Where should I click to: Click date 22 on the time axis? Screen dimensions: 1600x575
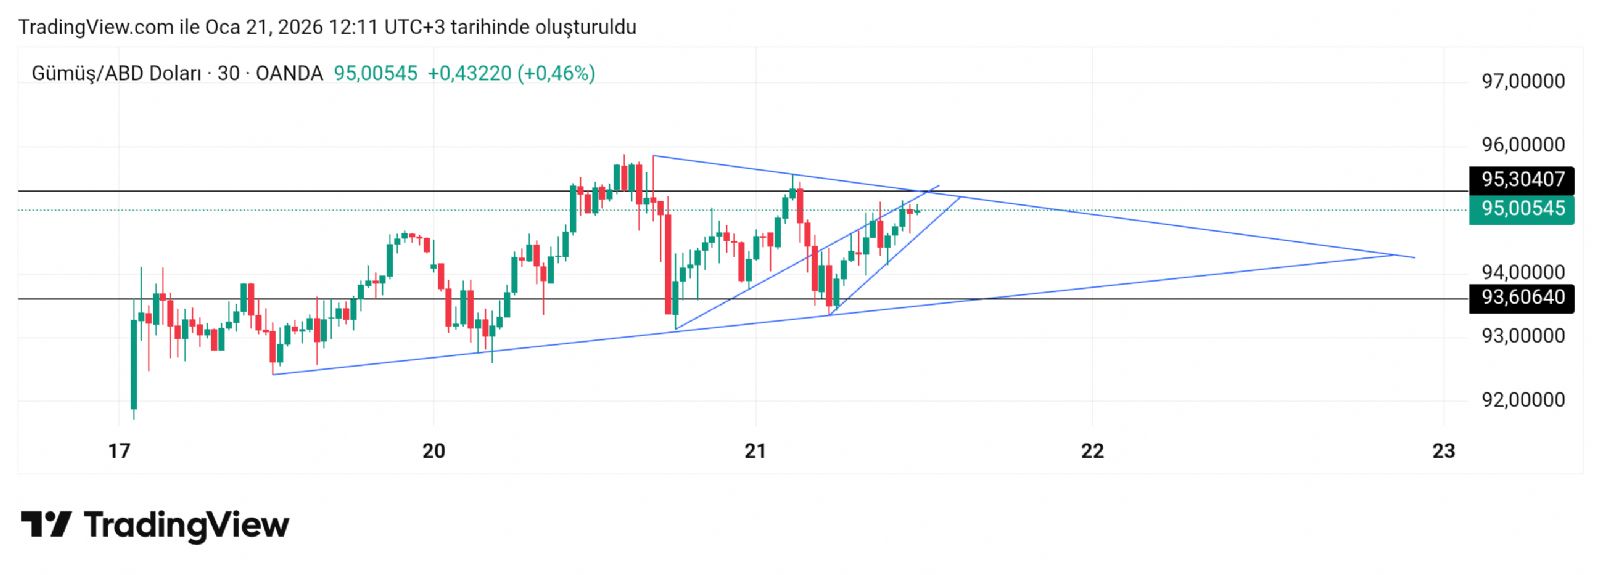(x=1093, y=451)
